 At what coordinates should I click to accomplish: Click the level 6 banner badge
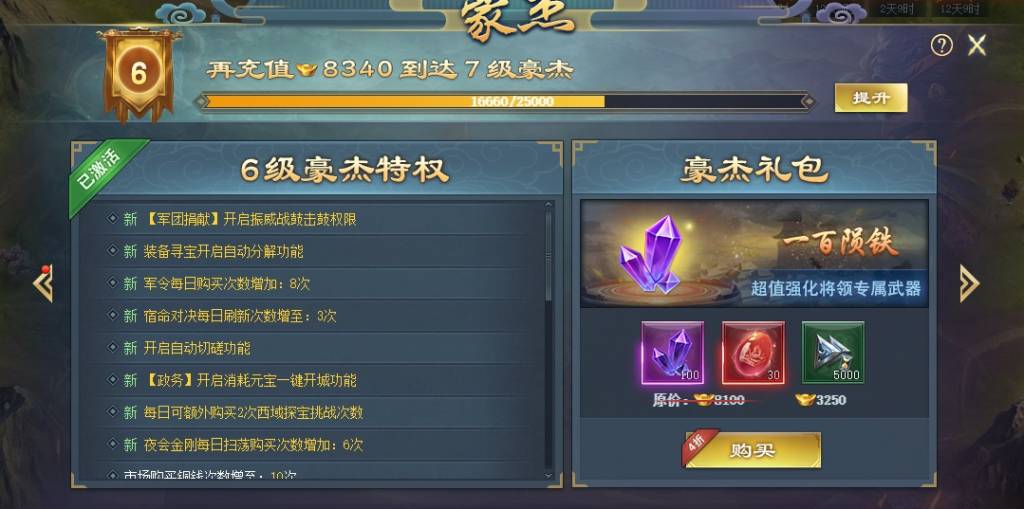(x=138, y=73)
